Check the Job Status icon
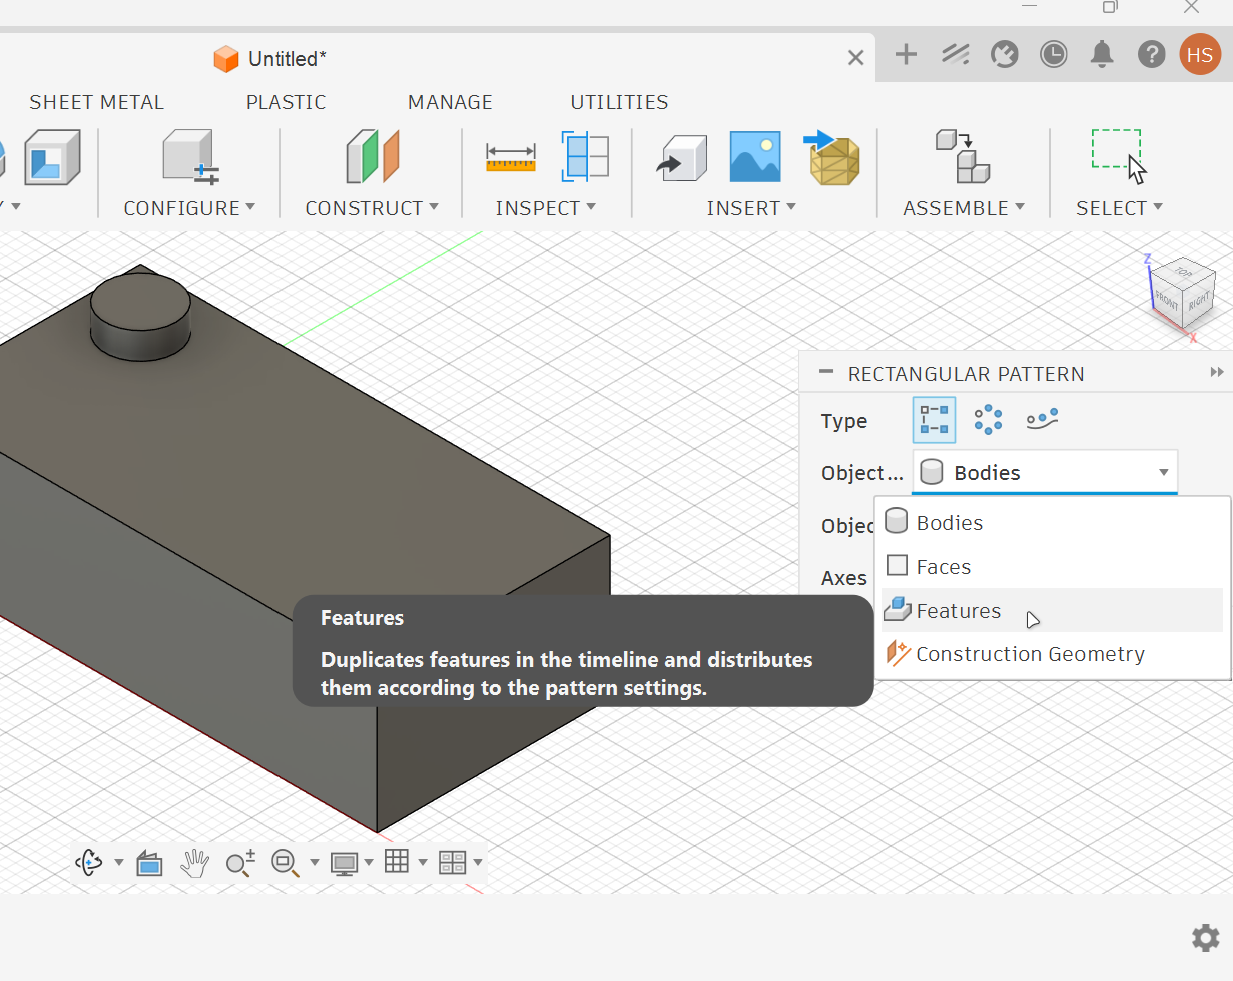Viewport: 1233px width, 981px height. [1004, 54]
